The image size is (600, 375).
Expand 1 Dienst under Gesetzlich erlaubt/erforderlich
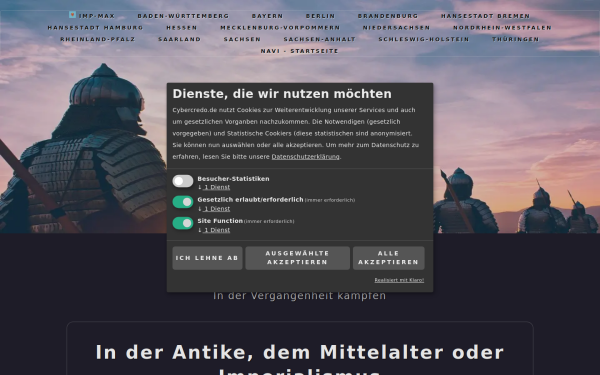point(217,209)
